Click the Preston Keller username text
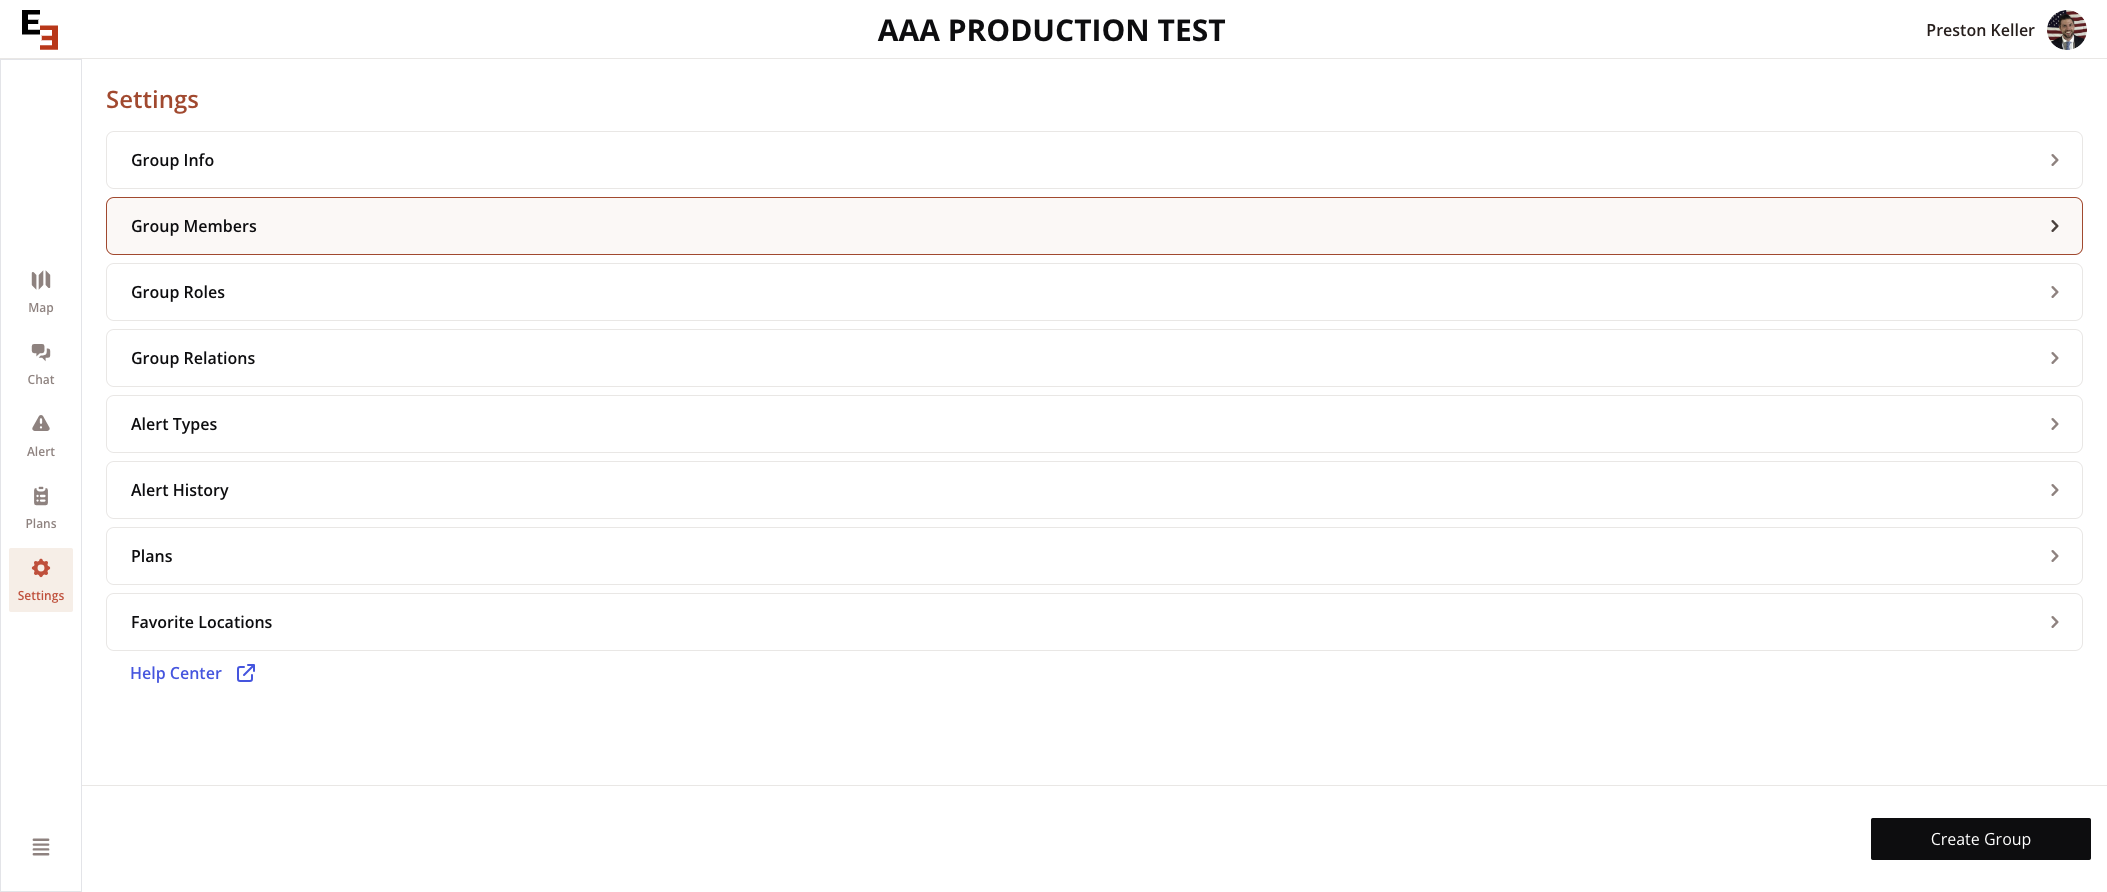This screenshot has height=892, width=2107. (1980, 30)
